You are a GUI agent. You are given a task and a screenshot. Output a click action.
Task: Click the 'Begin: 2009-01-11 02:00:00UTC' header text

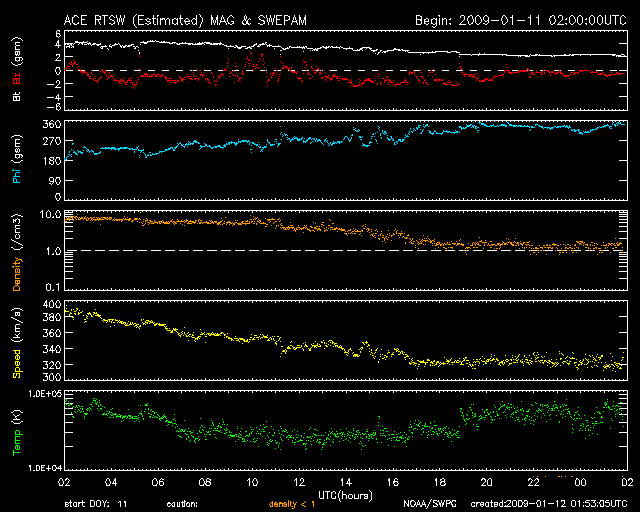521,20
